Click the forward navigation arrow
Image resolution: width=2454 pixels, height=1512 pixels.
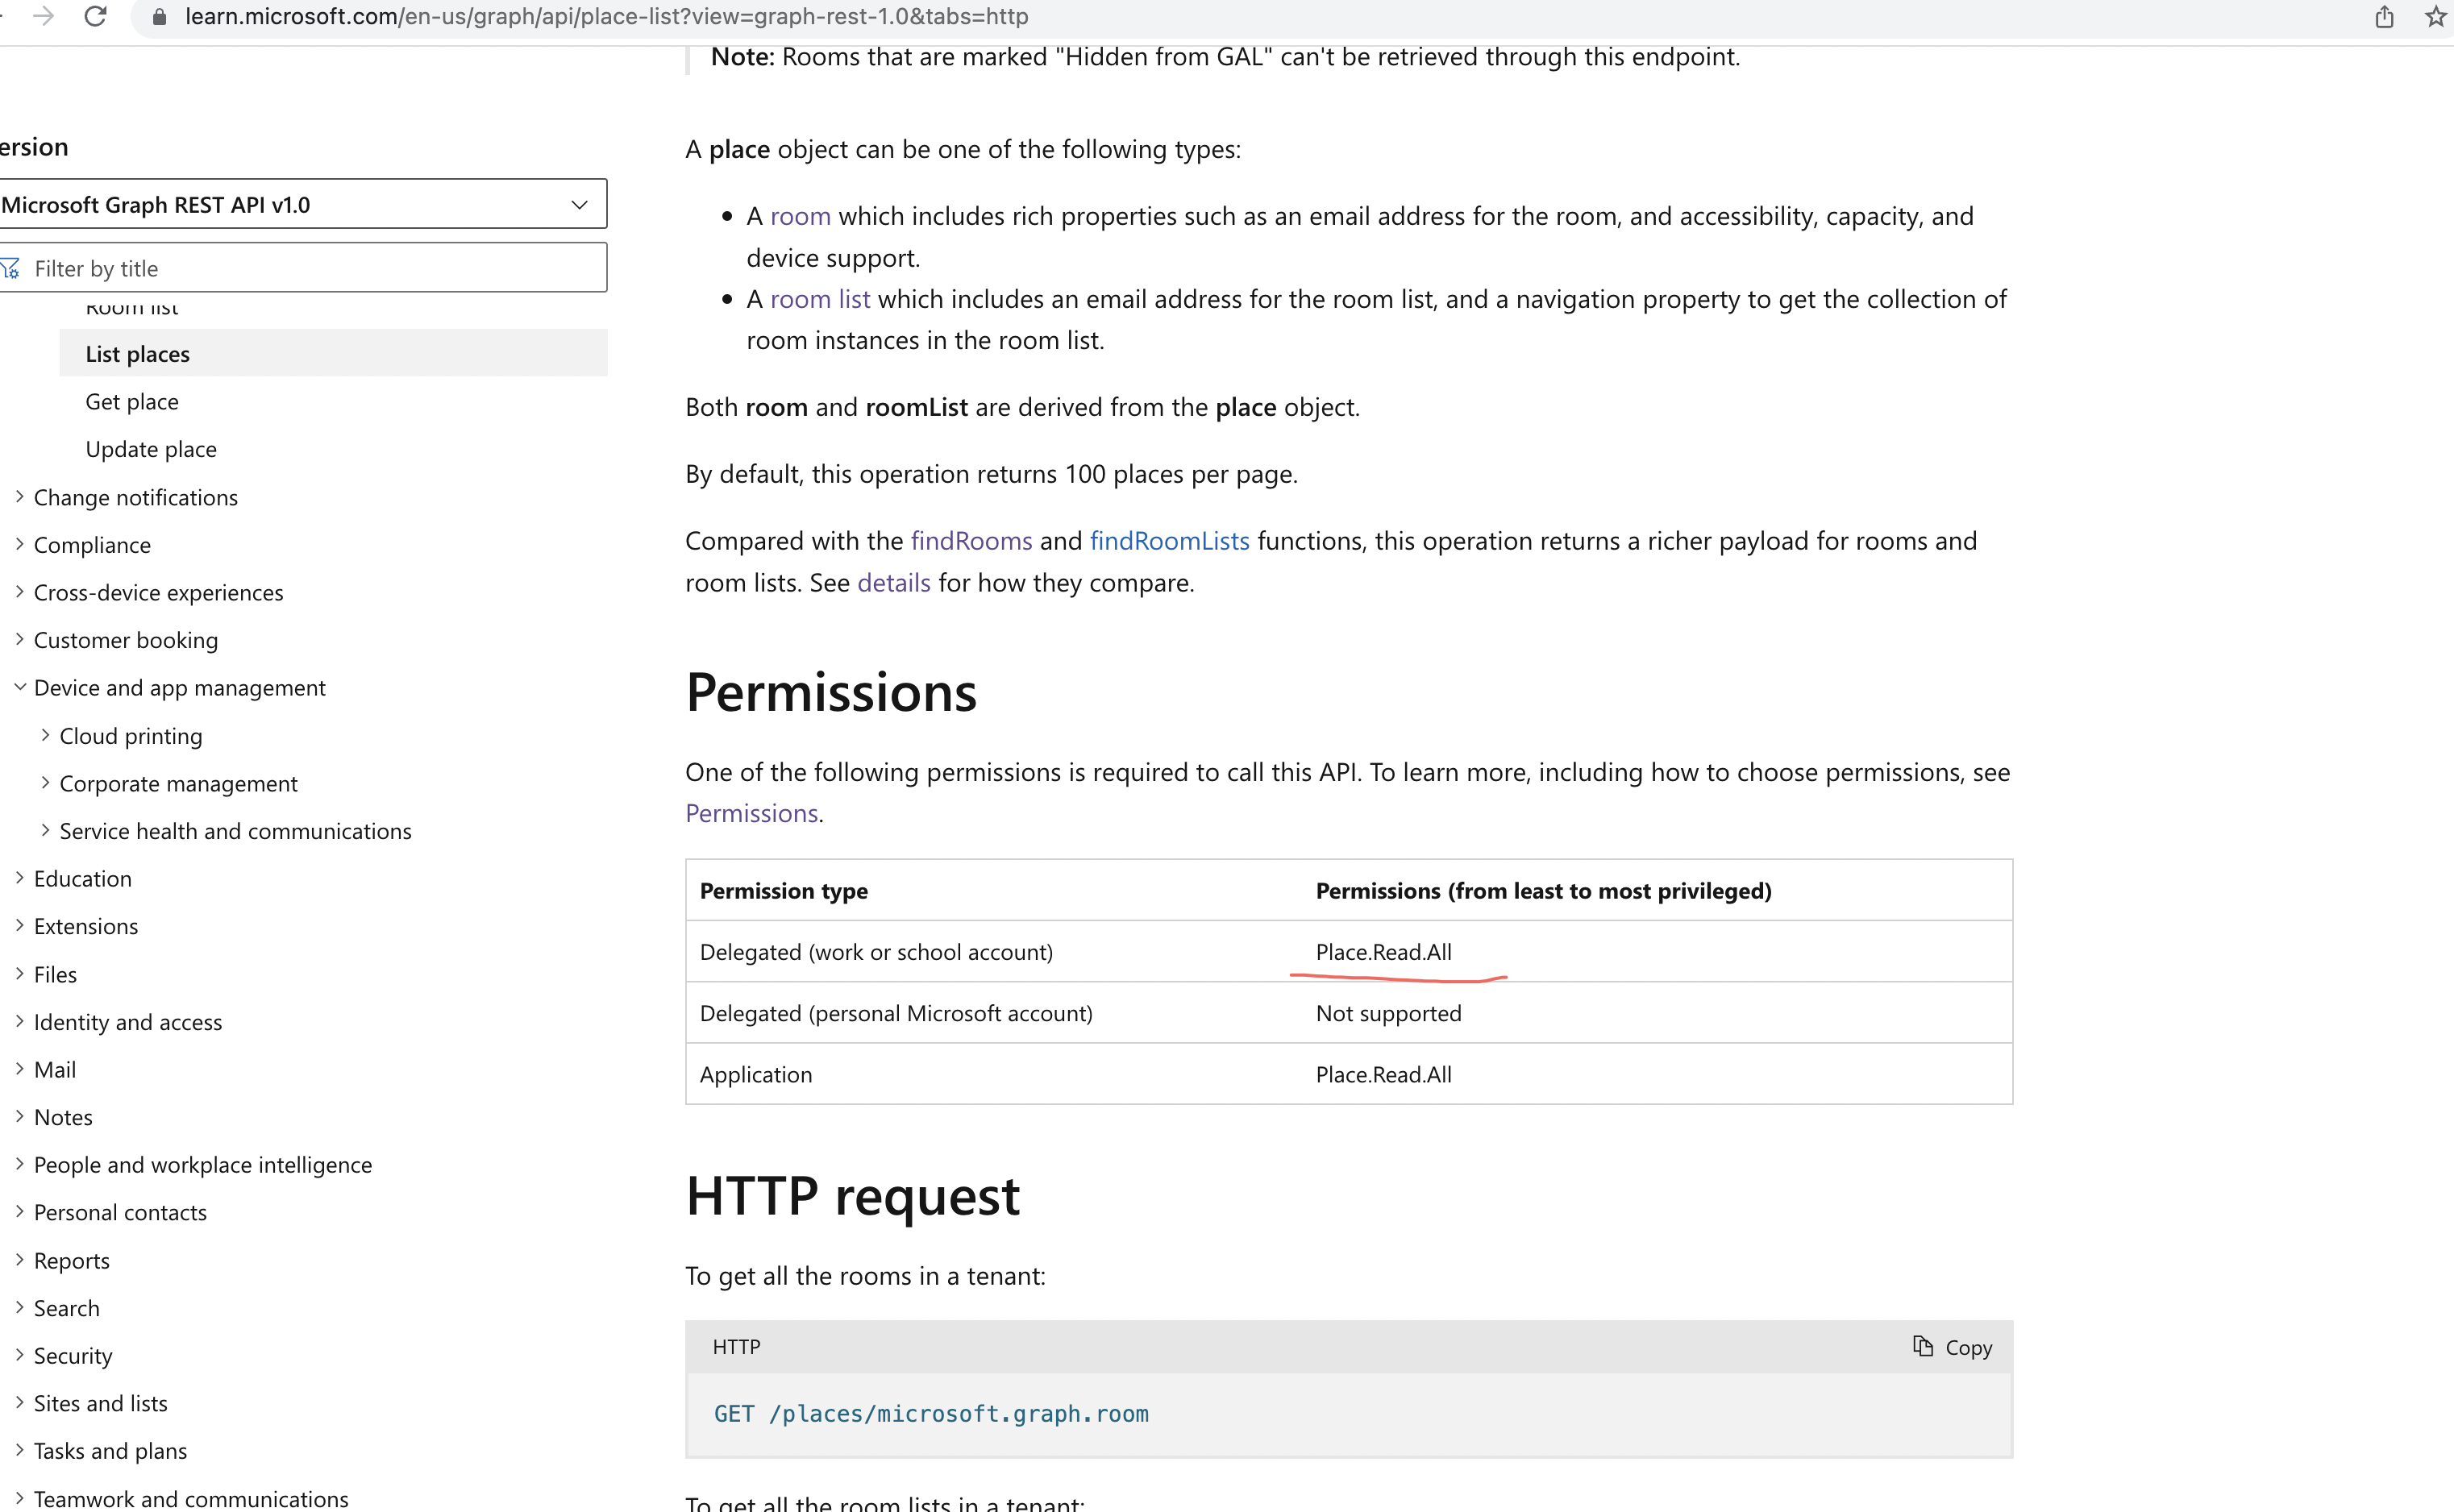43,17
